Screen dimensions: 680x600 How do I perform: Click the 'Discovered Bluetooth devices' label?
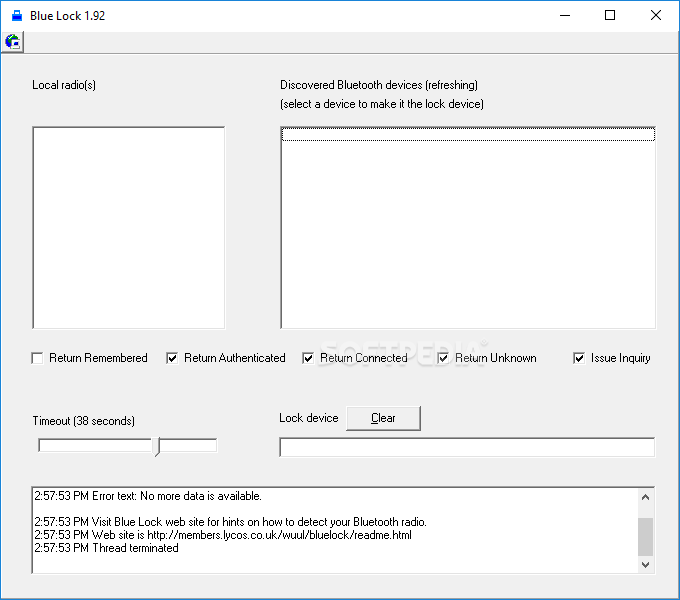379,85
